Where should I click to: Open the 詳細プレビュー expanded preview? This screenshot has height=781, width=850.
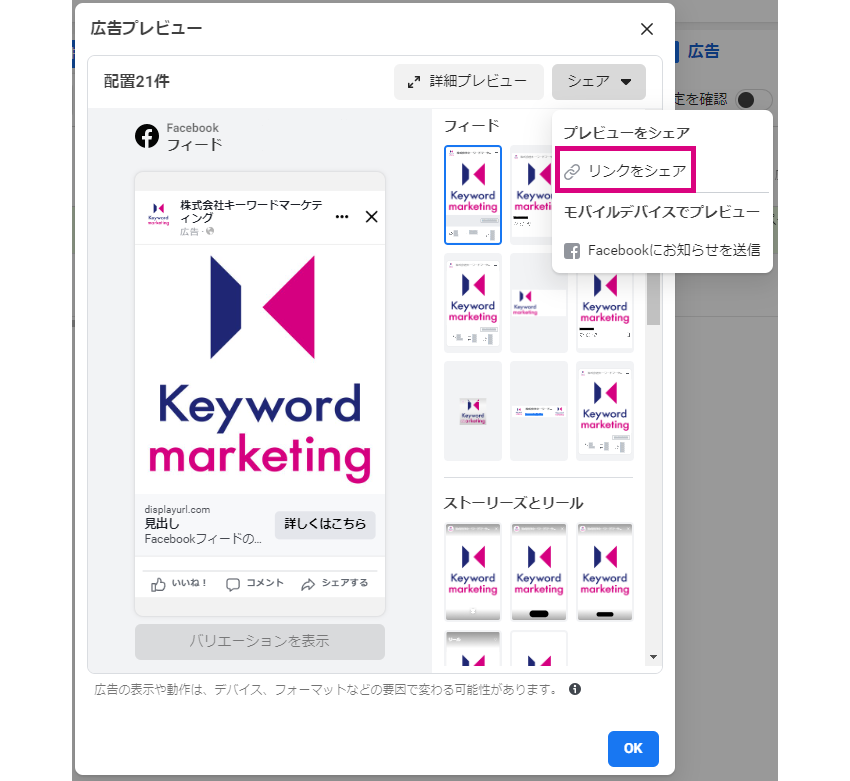click(x=468, y=82)
